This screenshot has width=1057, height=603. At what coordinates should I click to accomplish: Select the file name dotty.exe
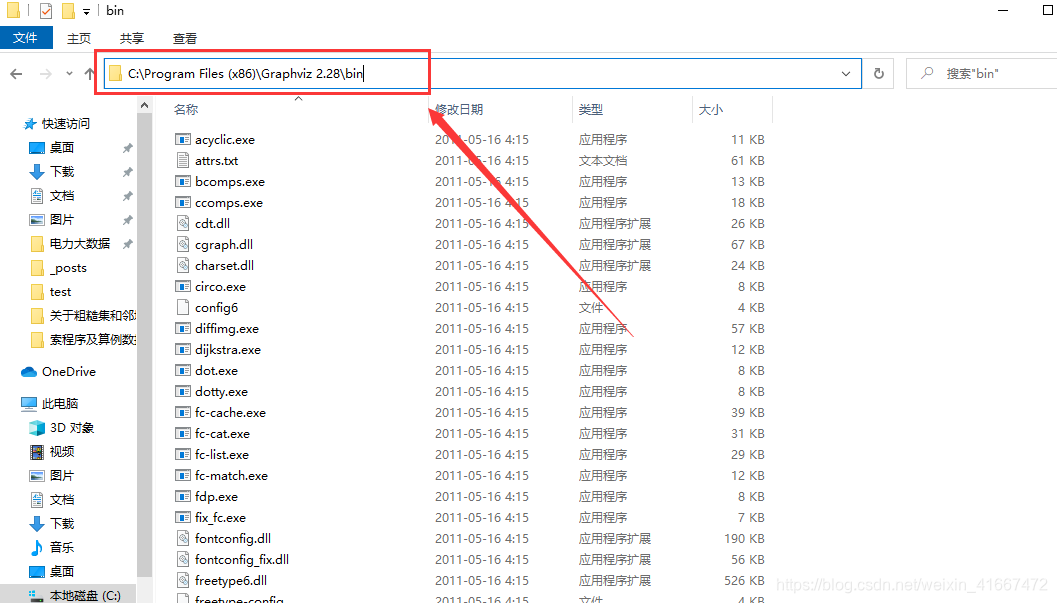(x=221, y=391)
